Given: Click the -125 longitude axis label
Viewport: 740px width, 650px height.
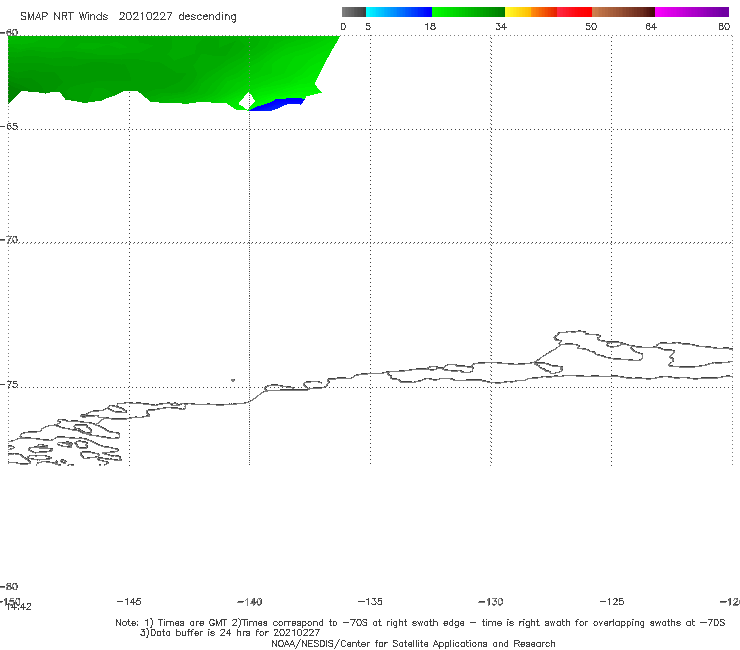Looking at the screenshot, I should pos(612,601).
